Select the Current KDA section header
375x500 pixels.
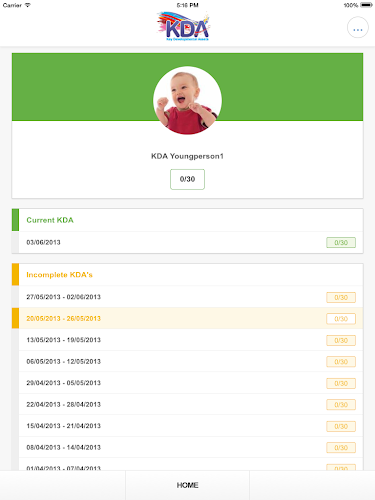(187, 220)
